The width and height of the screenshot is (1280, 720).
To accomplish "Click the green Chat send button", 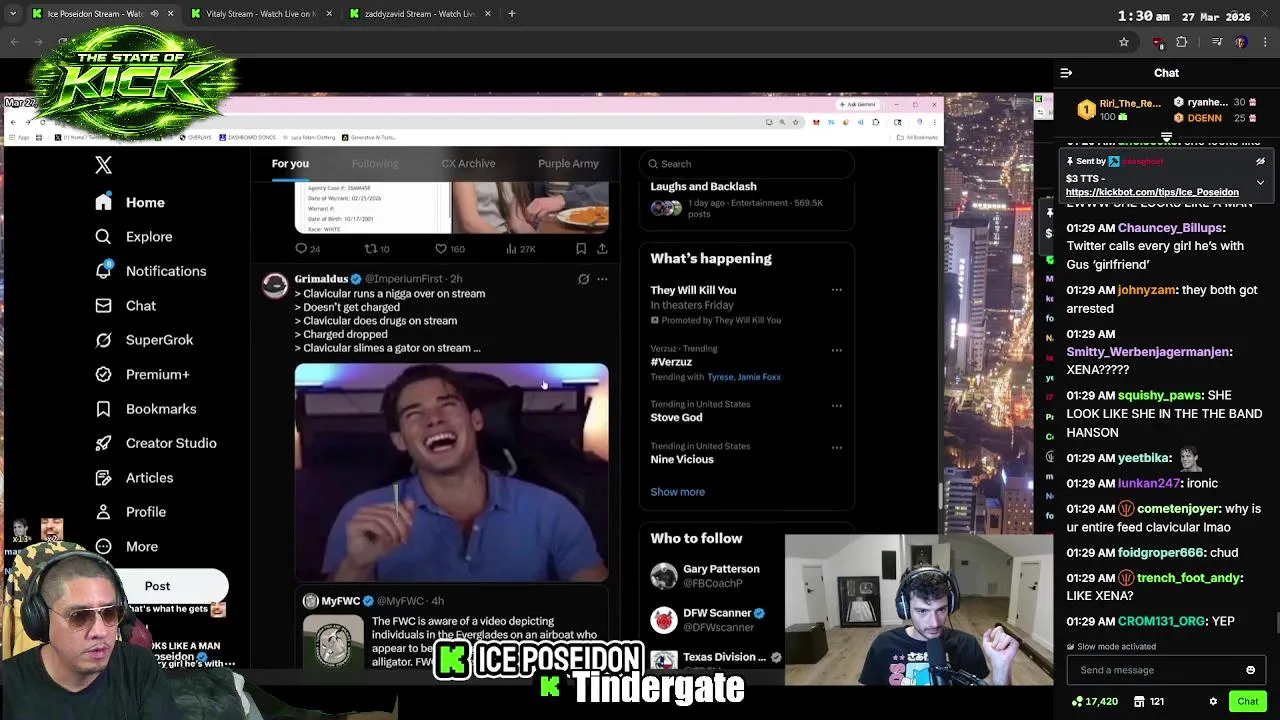I will pyautogui.click(x=1248, y=702).
